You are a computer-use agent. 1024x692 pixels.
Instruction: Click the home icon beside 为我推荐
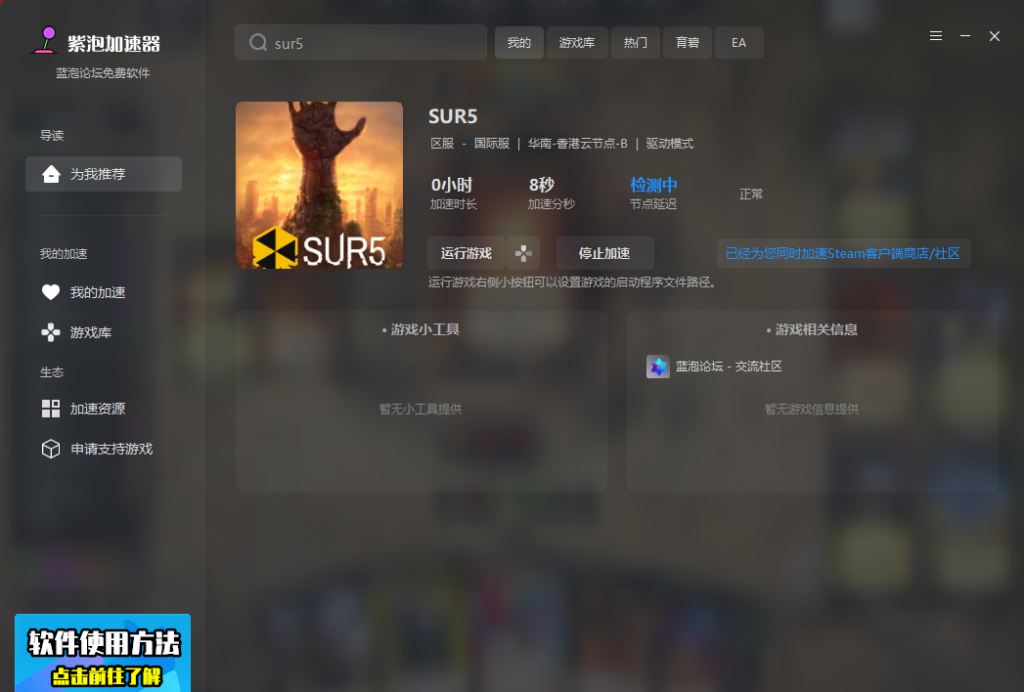click(x=51, y=174)
